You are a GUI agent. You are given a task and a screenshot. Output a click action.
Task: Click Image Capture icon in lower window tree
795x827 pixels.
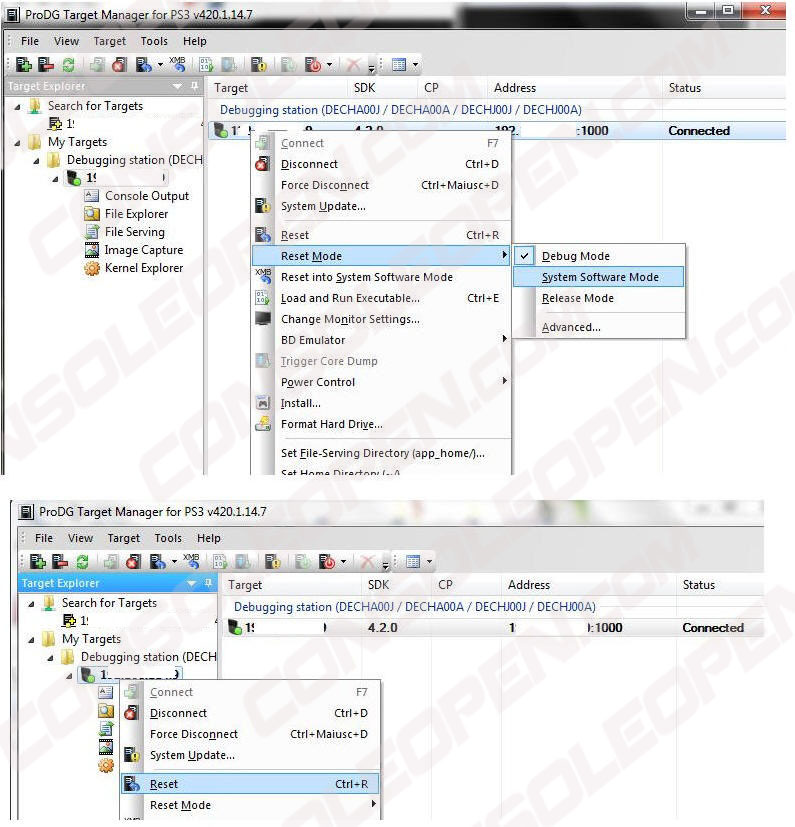106,747
